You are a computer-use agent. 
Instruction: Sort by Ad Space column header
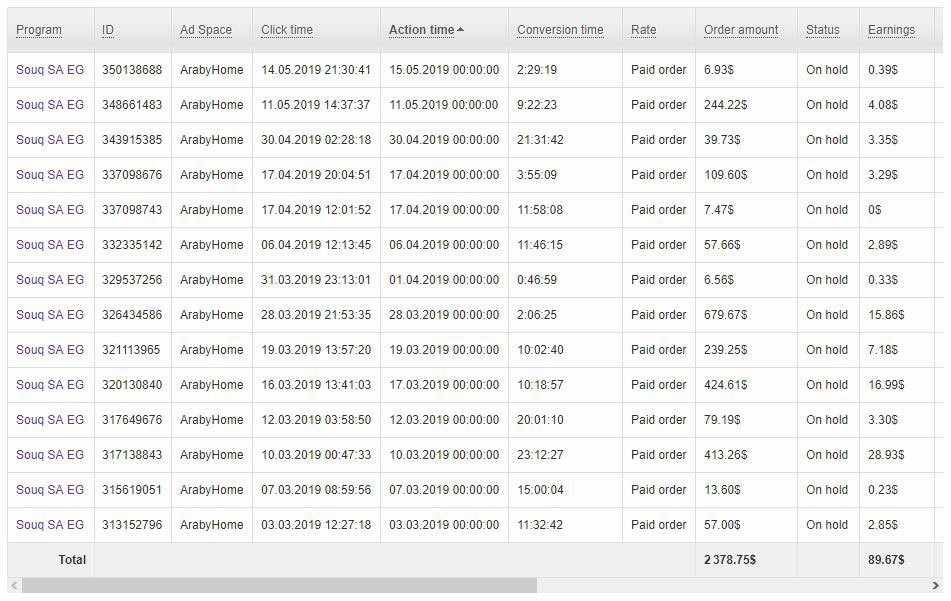[x=206, y=30]
